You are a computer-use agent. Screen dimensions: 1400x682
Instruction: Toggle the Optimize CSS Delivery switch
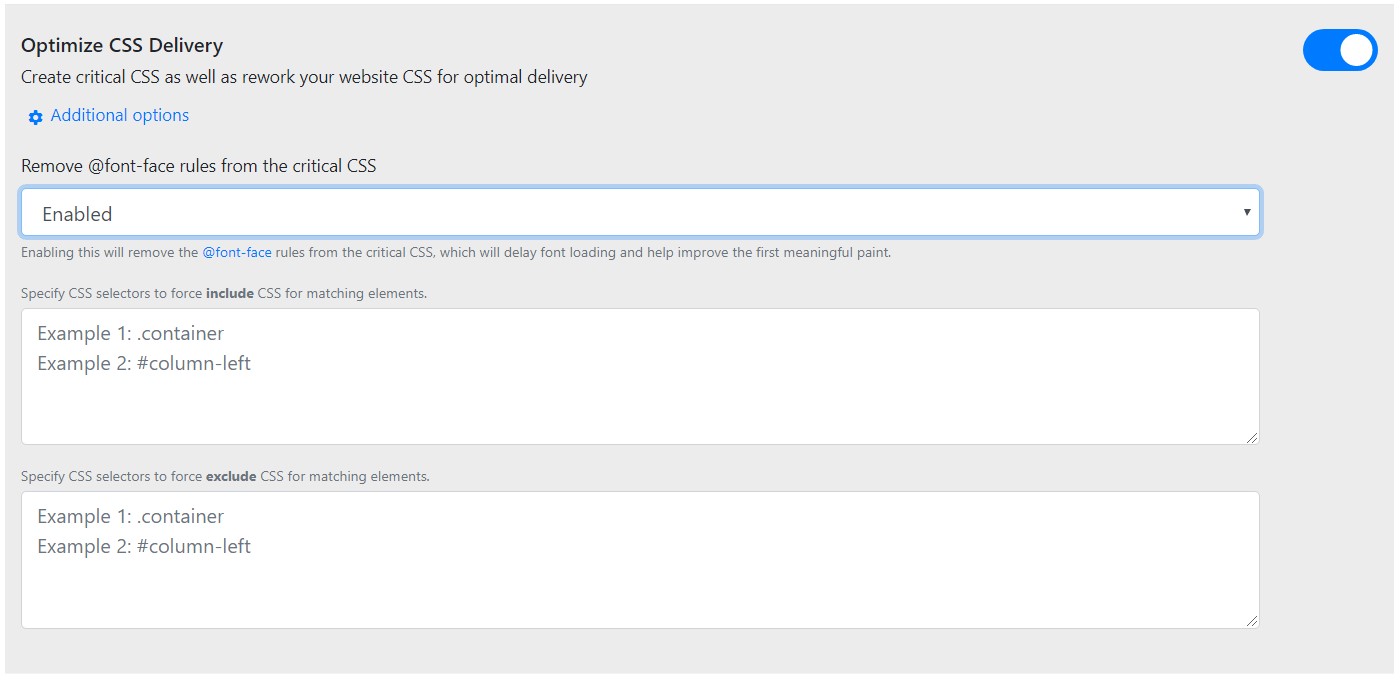(x=1339, y=50)
